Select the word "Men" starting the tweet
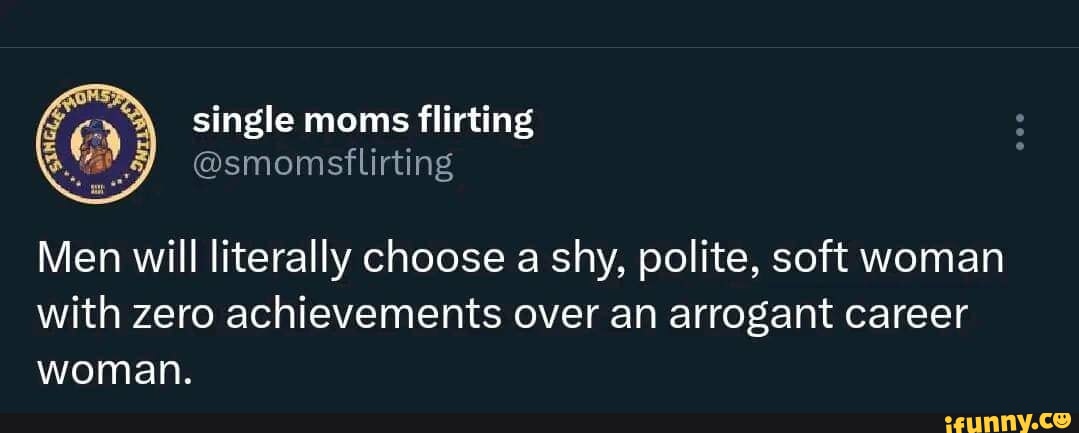This screenshot has width=1079, height=433. pyautogui.click(x=72, y=266)
